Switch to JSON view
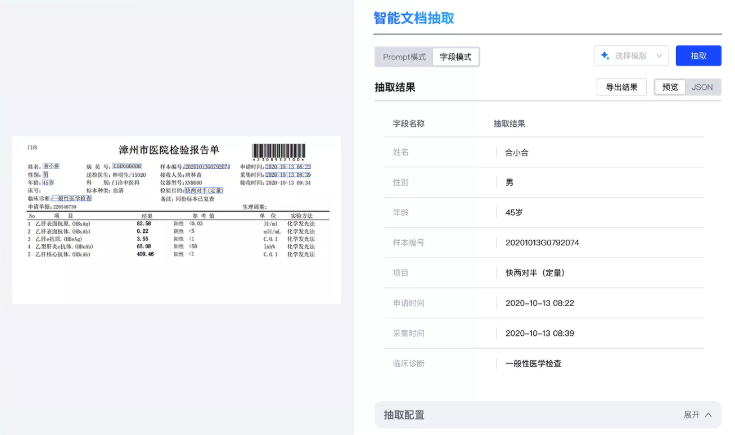The width and height of the screenshot is (735, 435). [702, 87]
